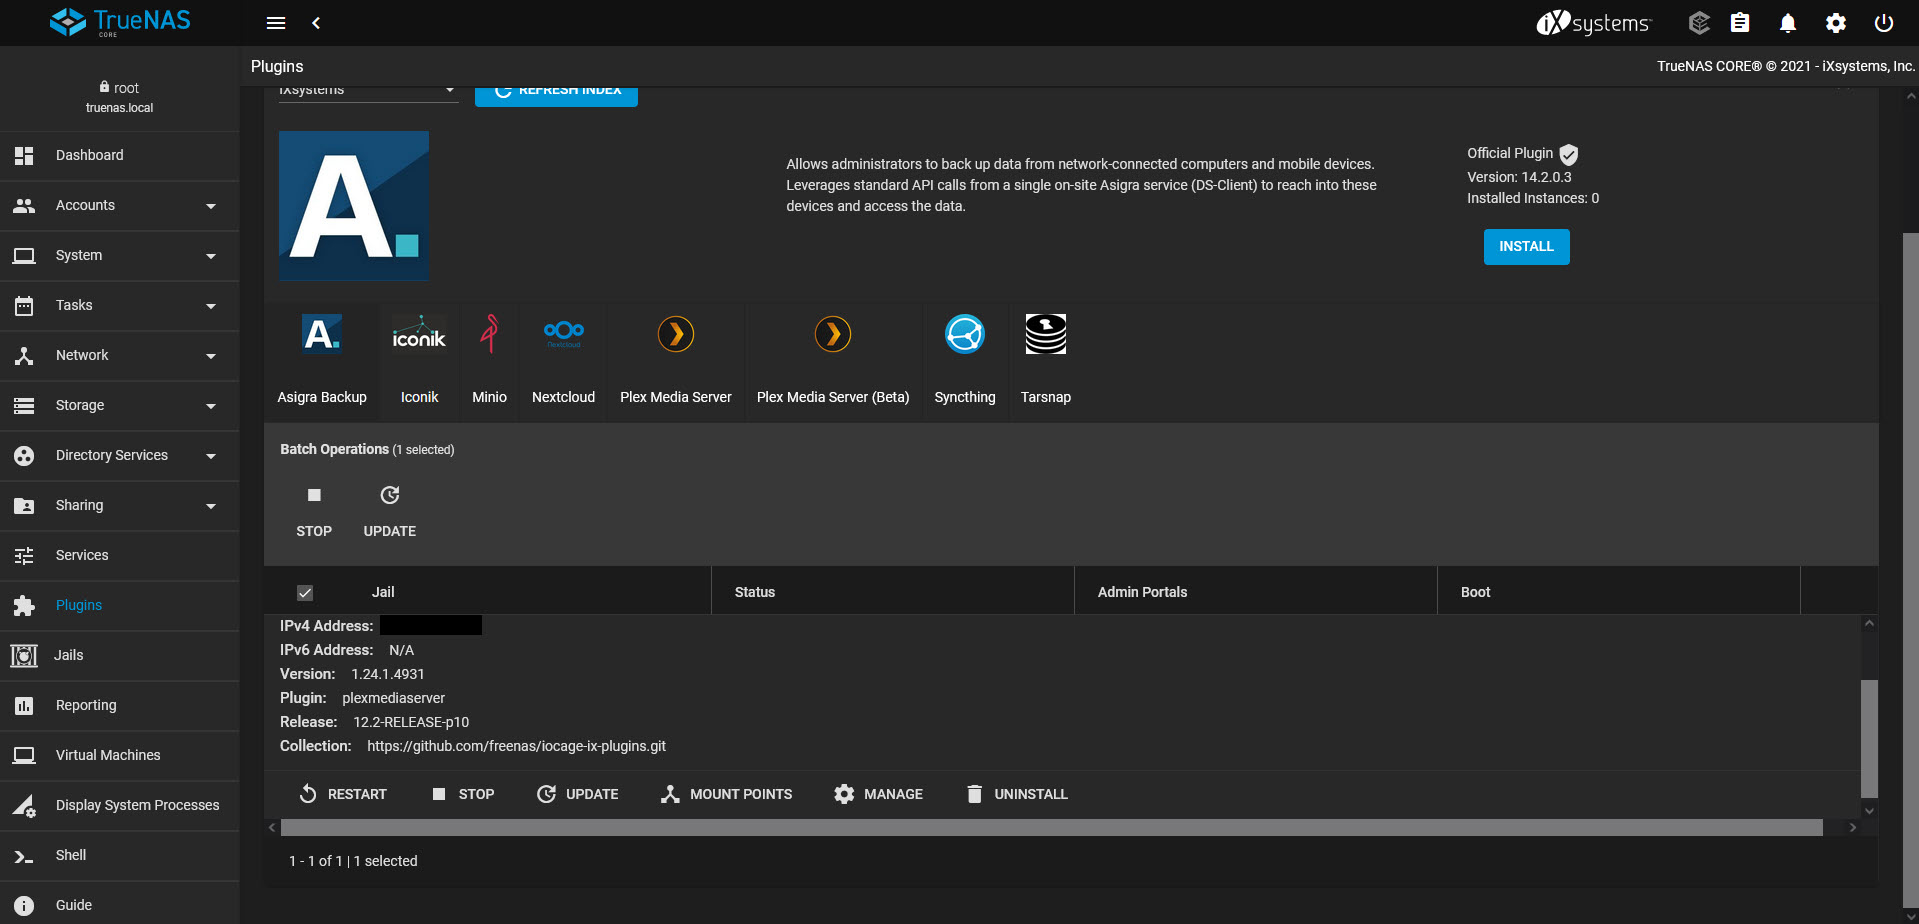Click the table vertical scrollbar thumb

[1869, 739]
